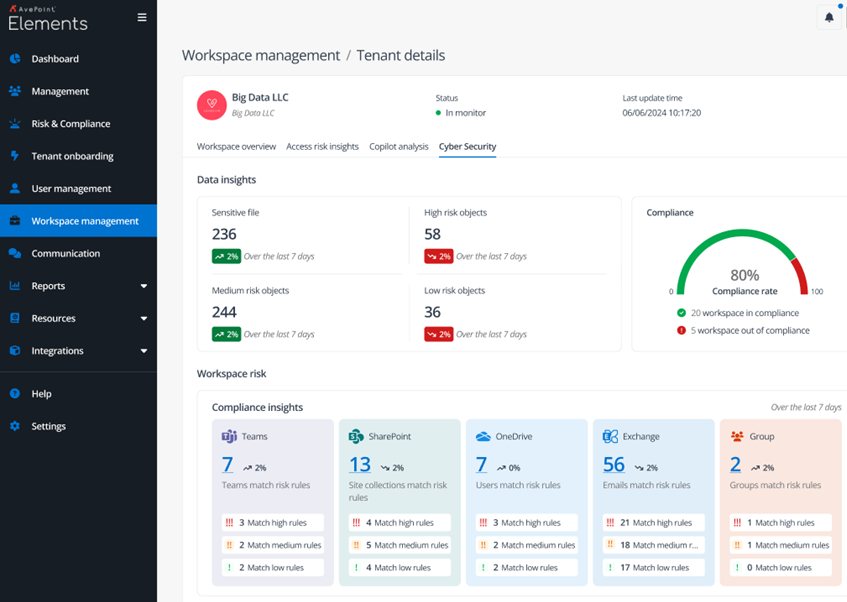Click the Management people icon
The width and height of the screenshot is (847, 602).
point(15,91)
